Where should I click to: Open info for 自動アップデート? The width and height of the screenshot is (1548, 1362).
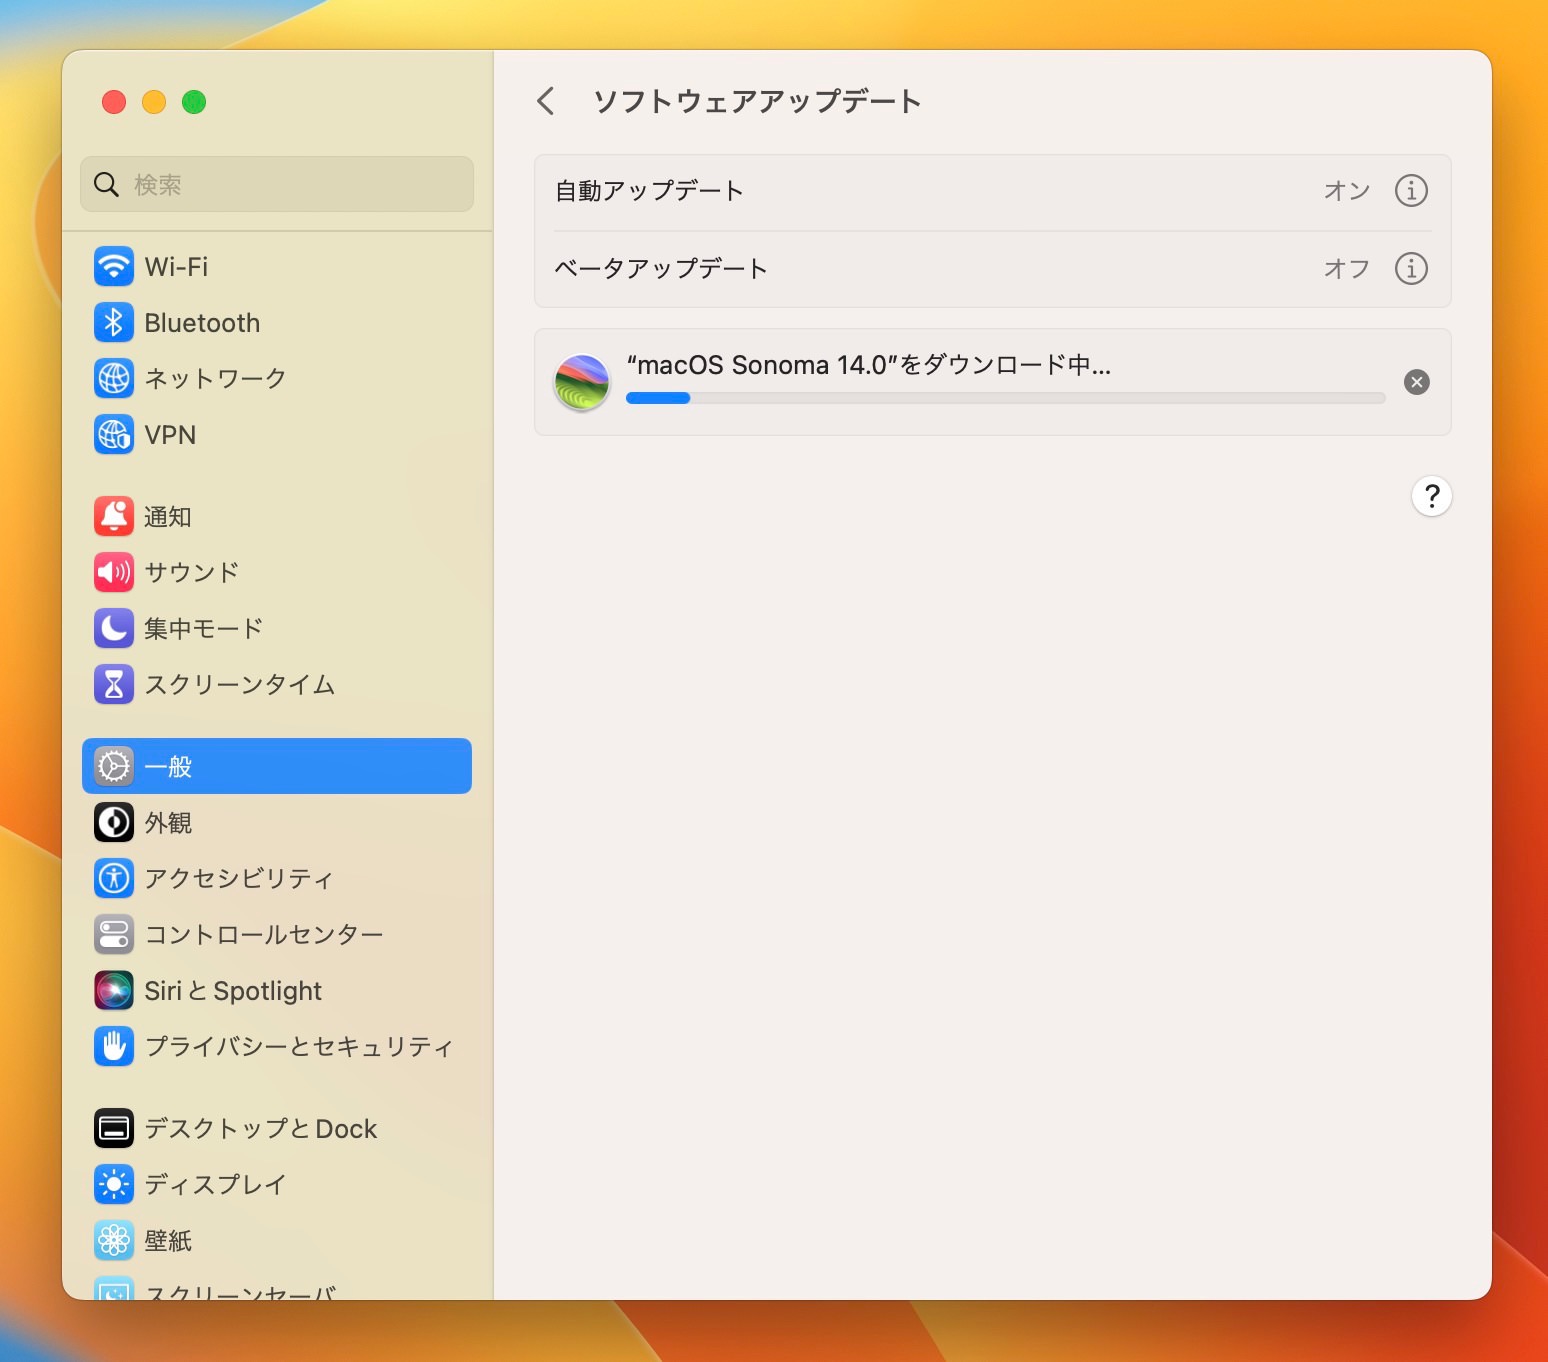(x=1411, y=190)
